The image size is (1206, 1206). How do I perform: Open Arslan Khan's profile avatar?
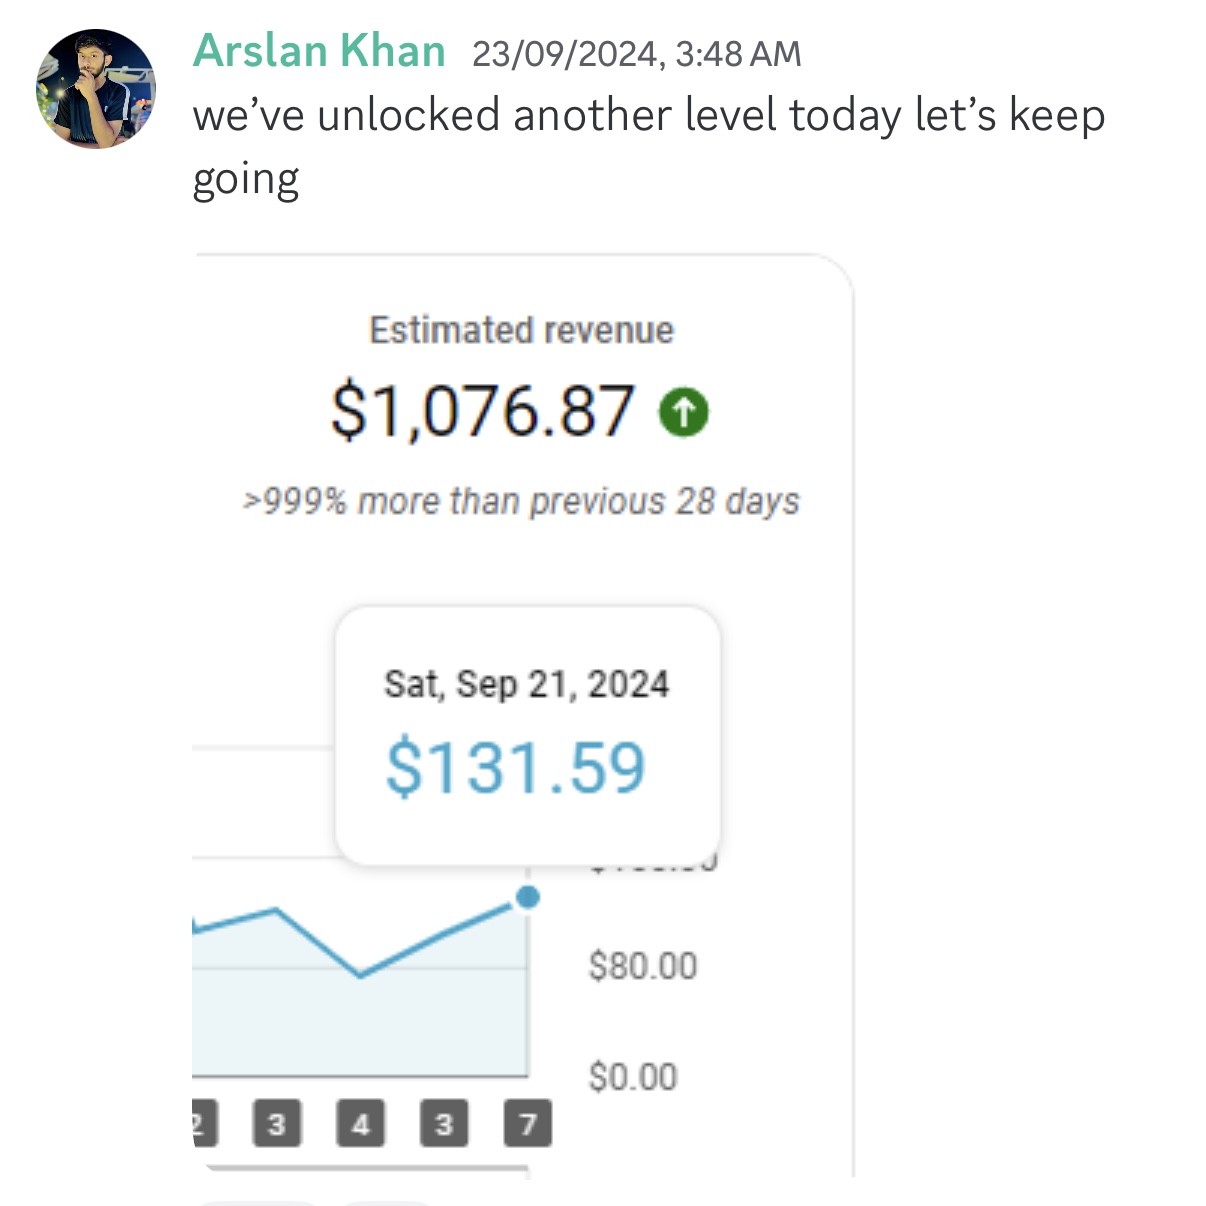click(96, 89)
